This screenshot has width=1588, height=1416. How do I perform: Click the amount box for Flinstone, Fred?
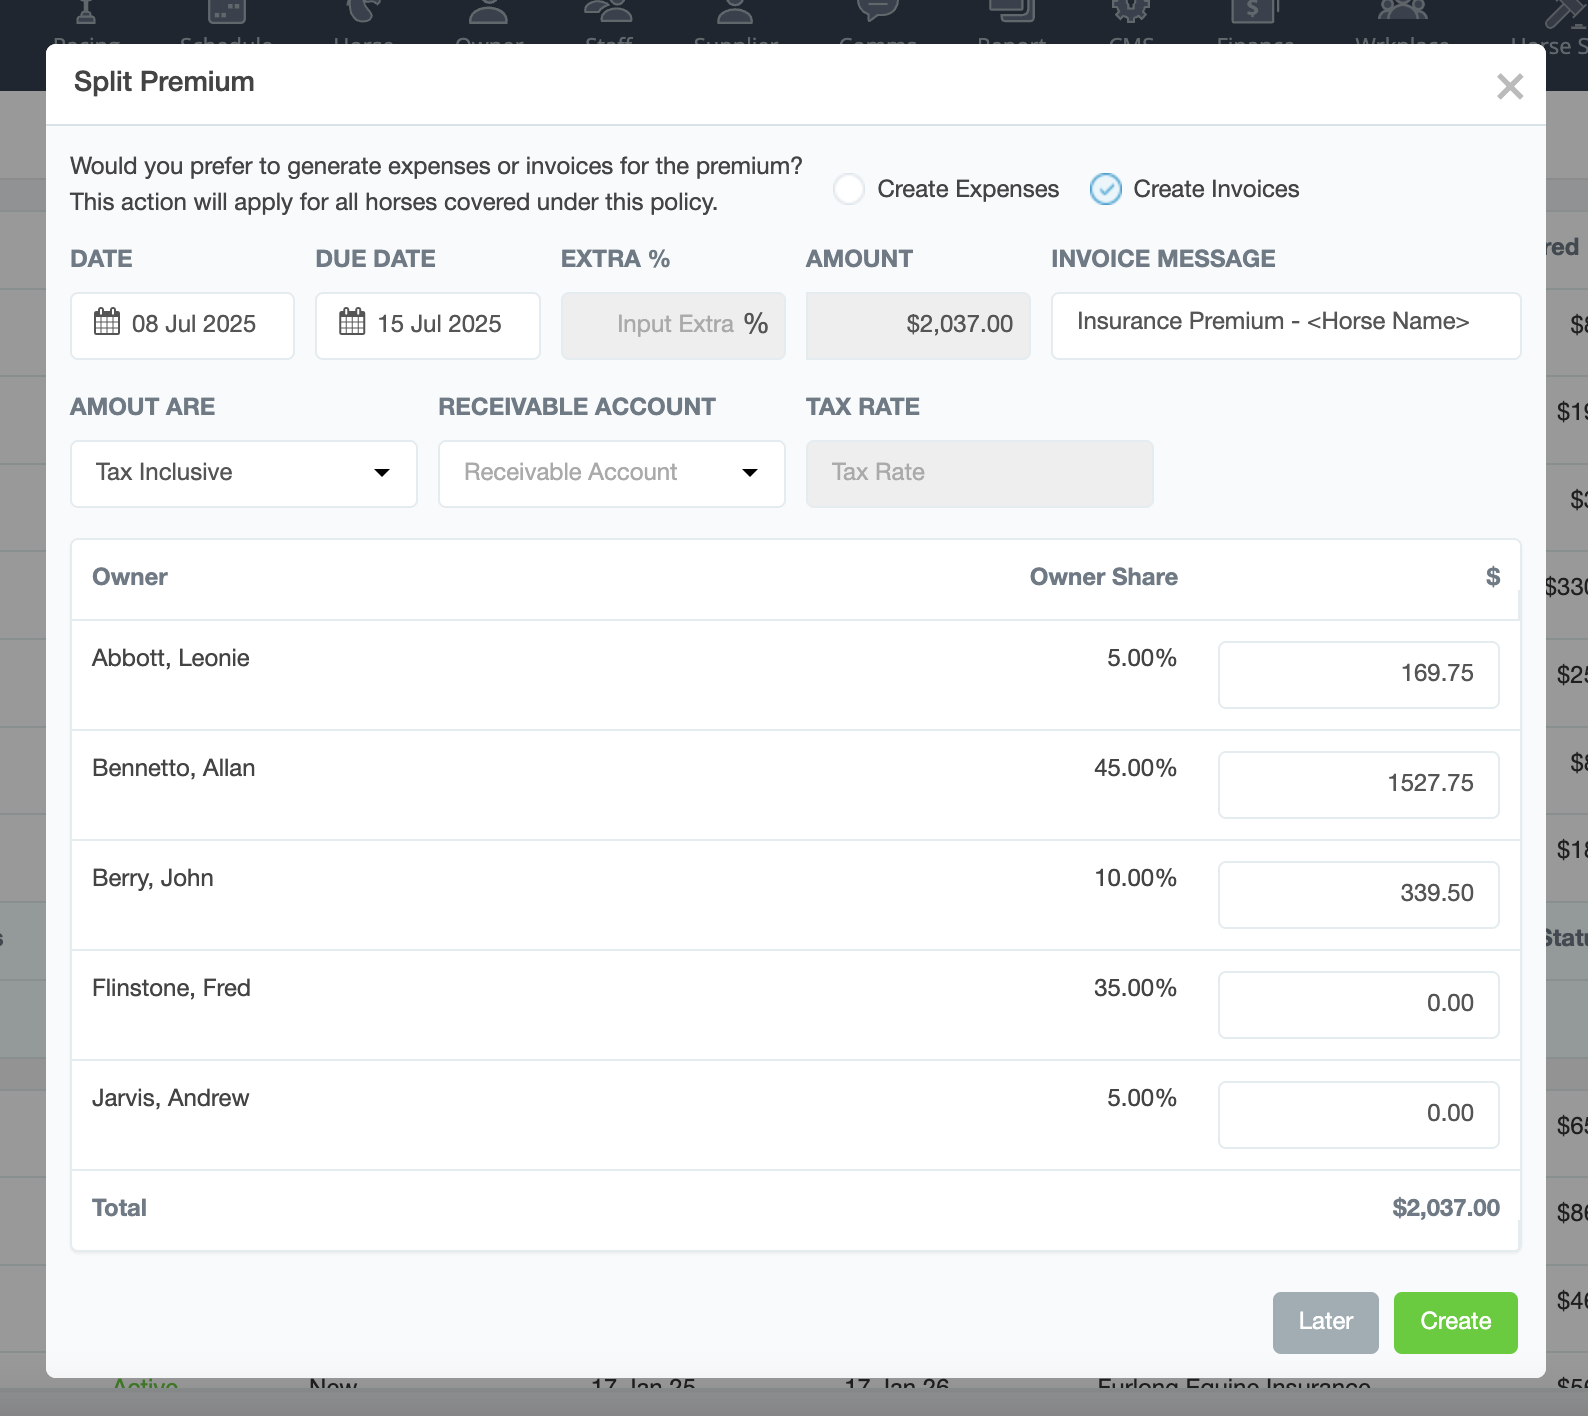(1357, 1004)
